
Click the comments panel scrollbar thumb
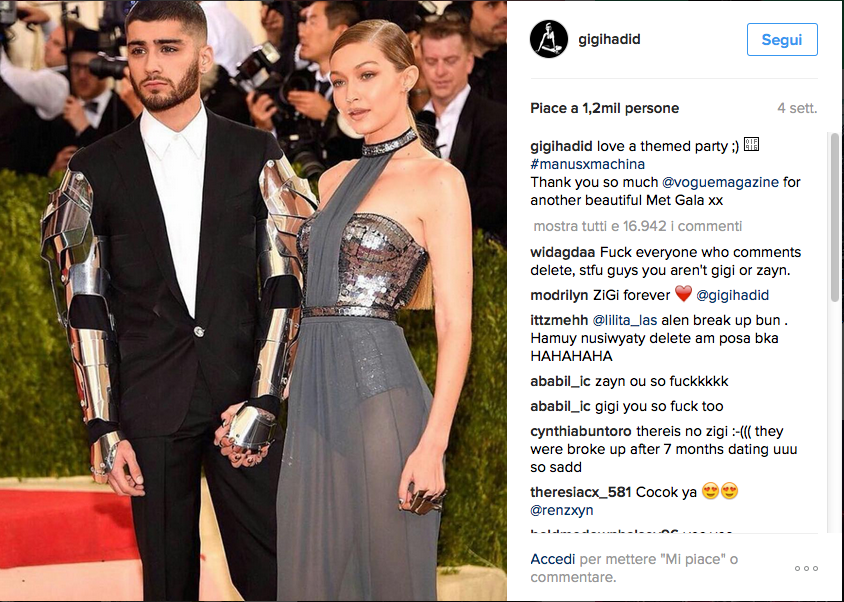[x=834, y=218]
